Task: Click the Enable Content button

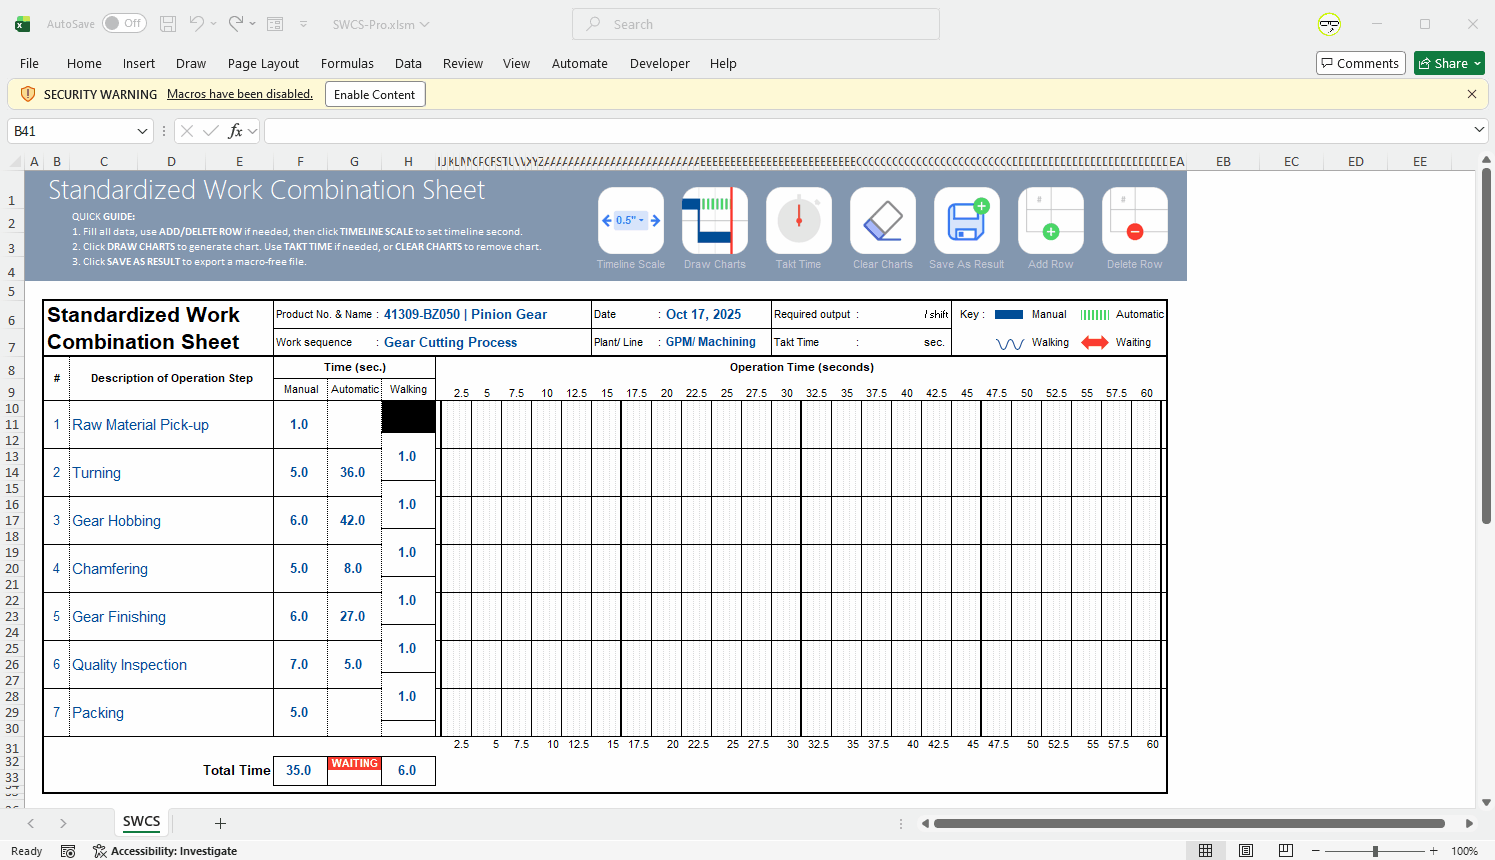Action: click(375, 94)
